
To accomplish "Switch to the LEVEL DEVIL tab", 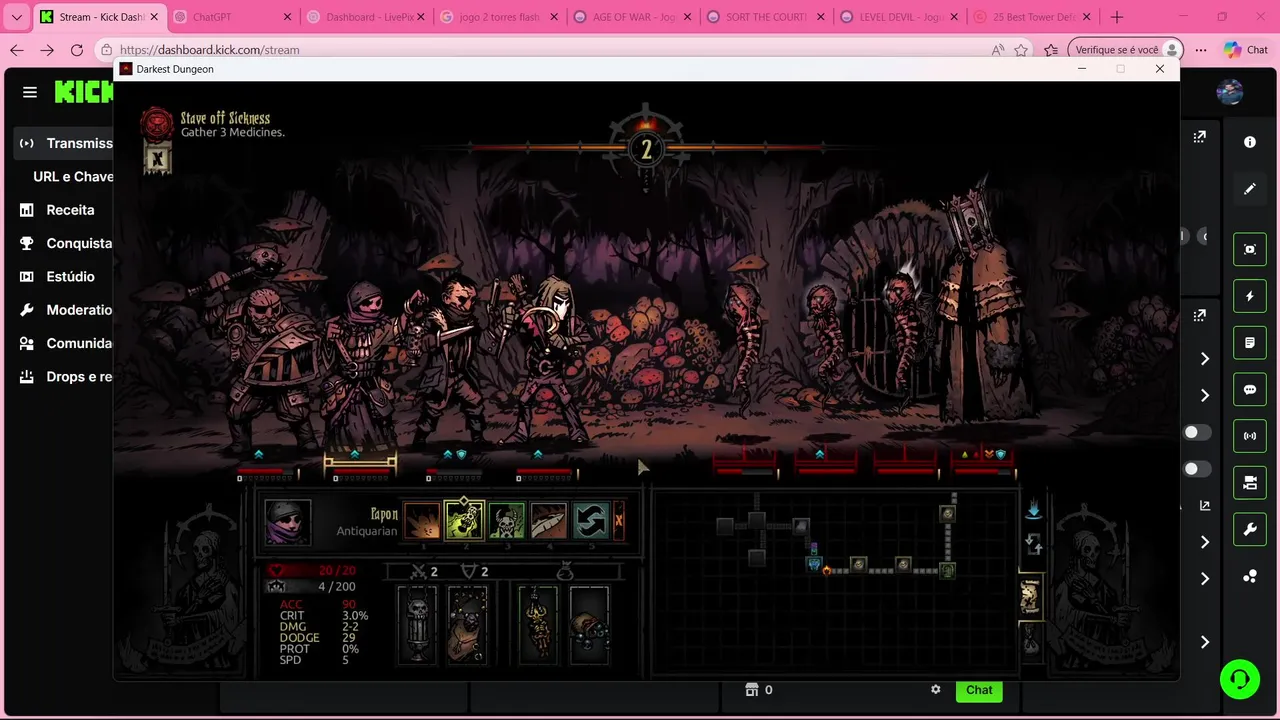I will pyautogui.click(x=899, y=17).
